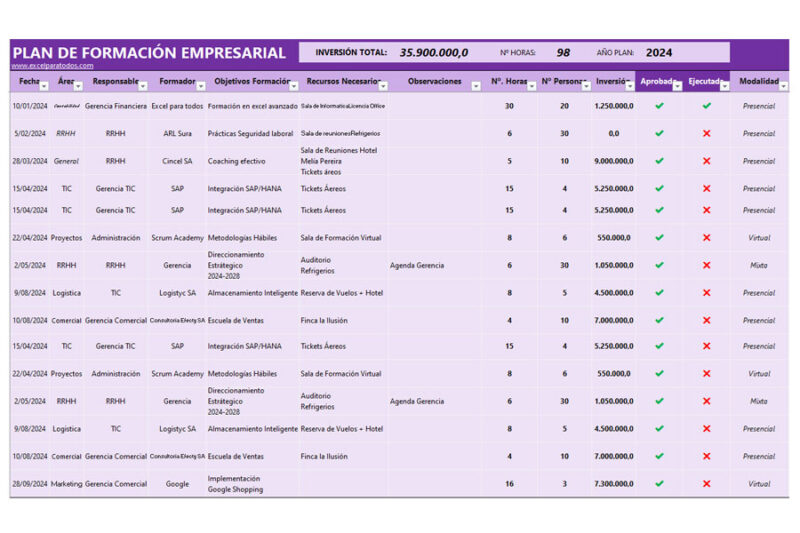The width and height of the screenshot is (800, 533).
Task: Select the investment cell 9.000.000,0
Action: (614, 161)
